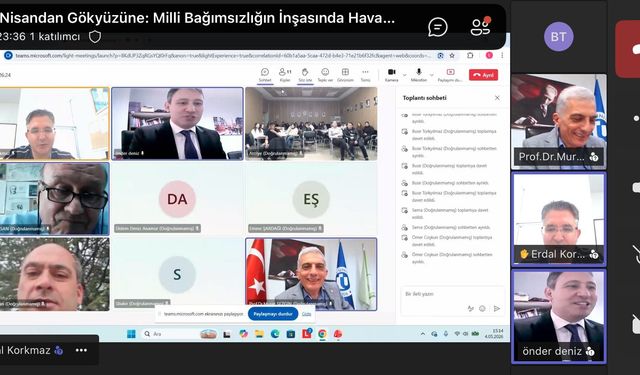Select the tile with Turkish flag in grid
The height and width of the screenshot is (375, 640).
[311, 274]
